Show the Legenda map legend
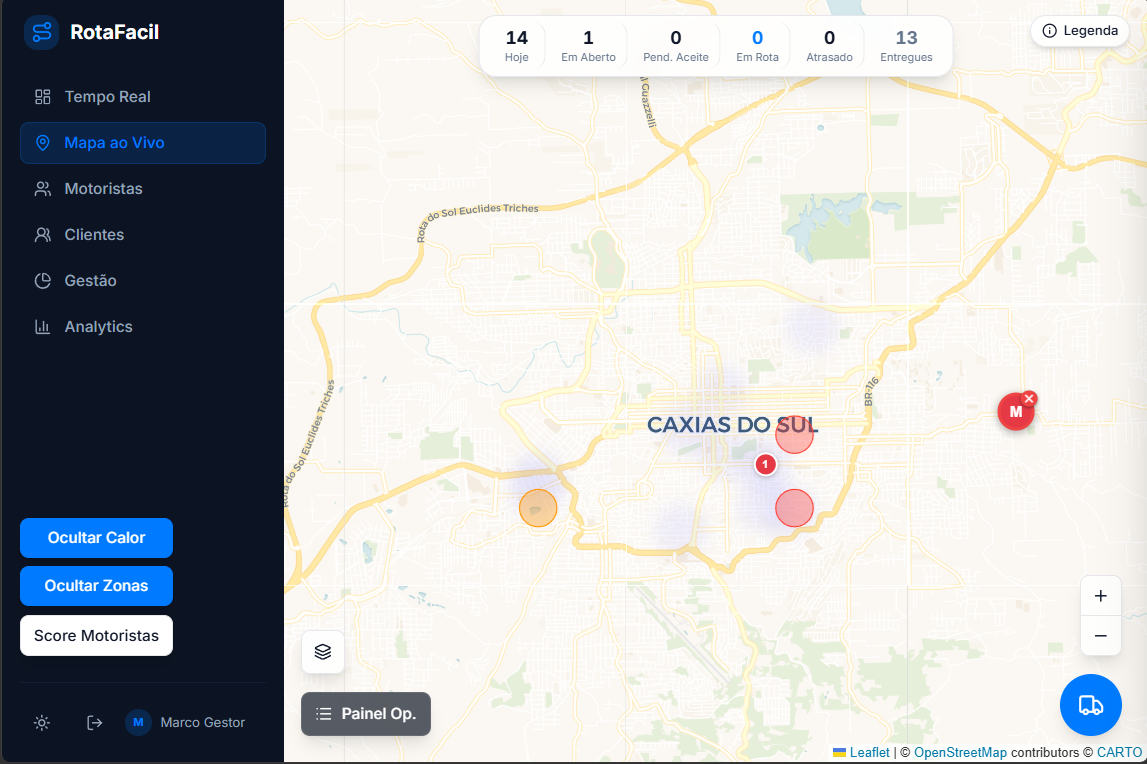The height and width of the screenshot is (764, 1147). (1080, 31)
